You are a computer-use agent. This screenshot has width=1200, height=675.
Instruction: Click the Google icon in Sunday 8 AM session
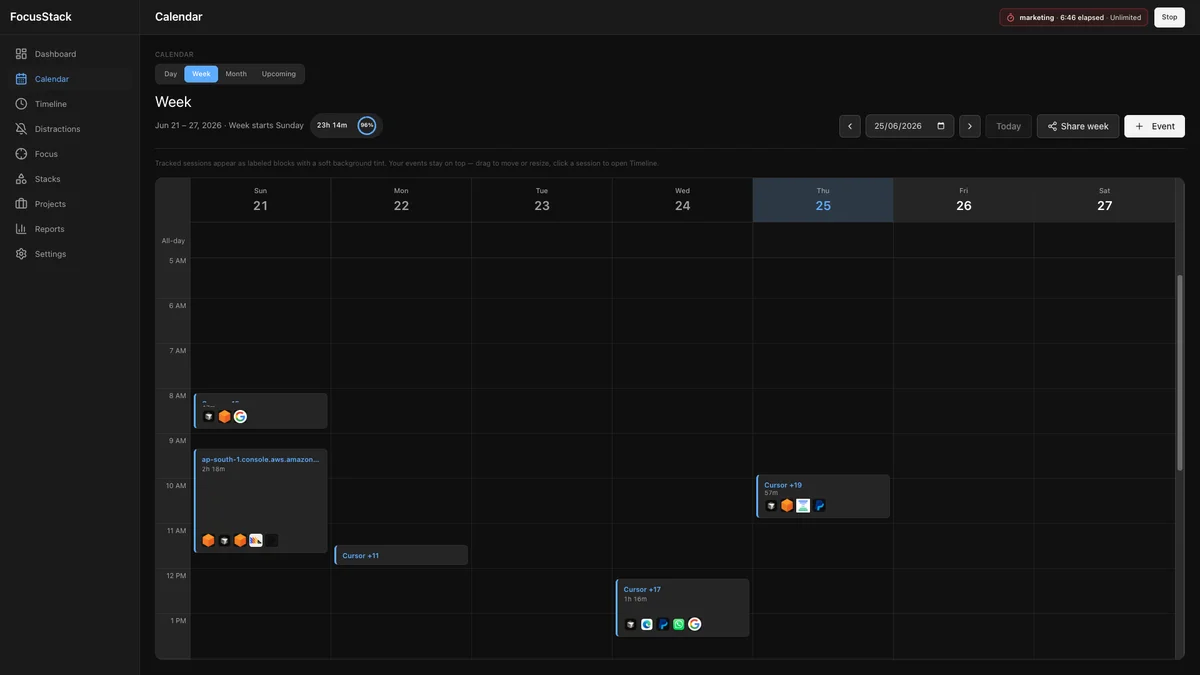pyautogui.click(x=240, y=416)
